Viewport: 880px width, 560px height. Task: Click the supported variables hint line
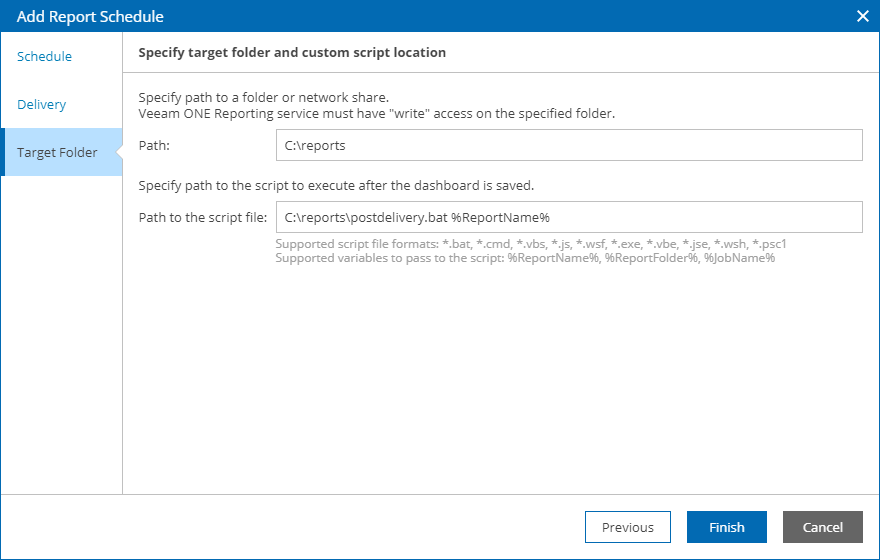coord(525,257)
